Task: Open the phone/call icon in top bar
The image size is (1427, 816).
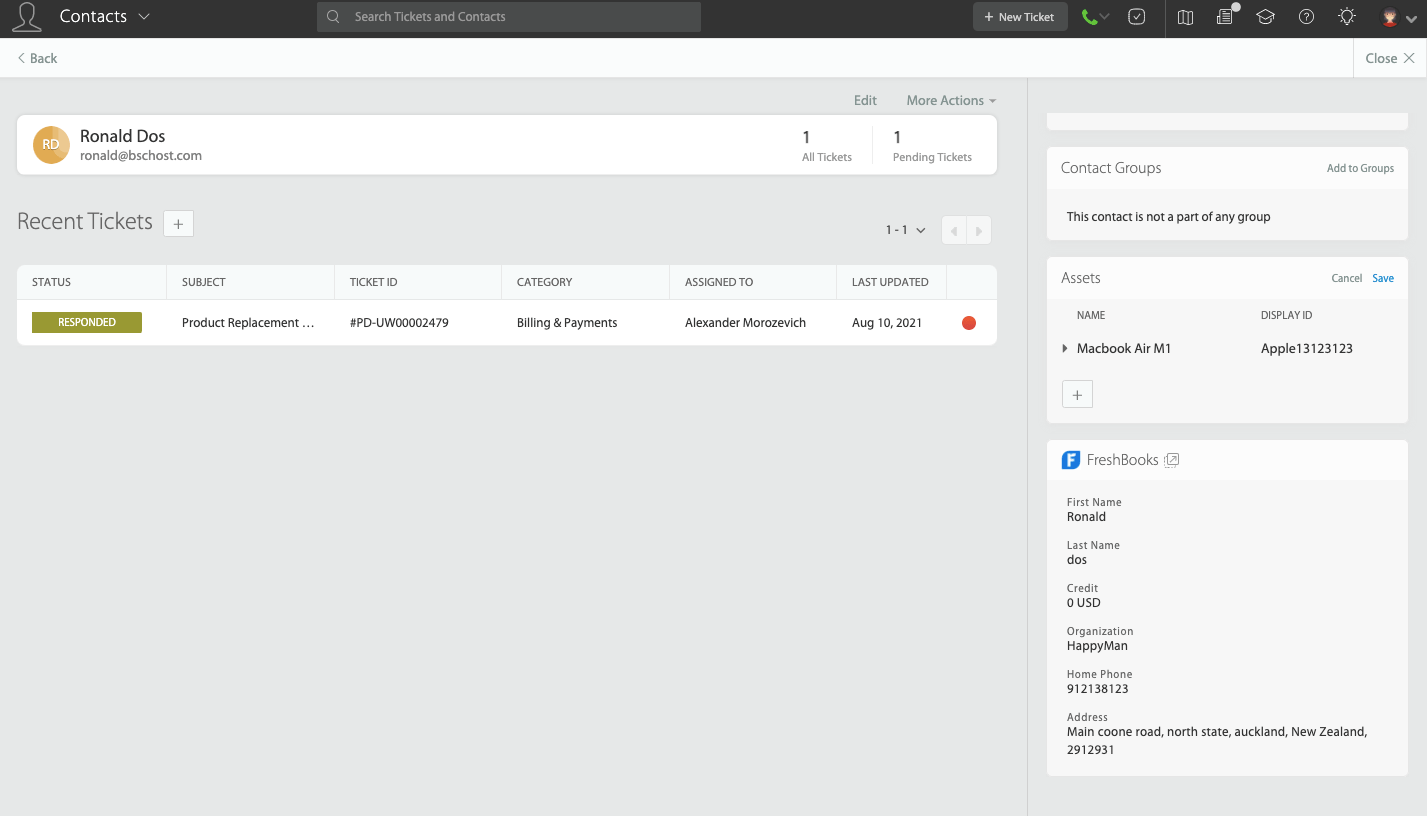Action: point(1090,17)
